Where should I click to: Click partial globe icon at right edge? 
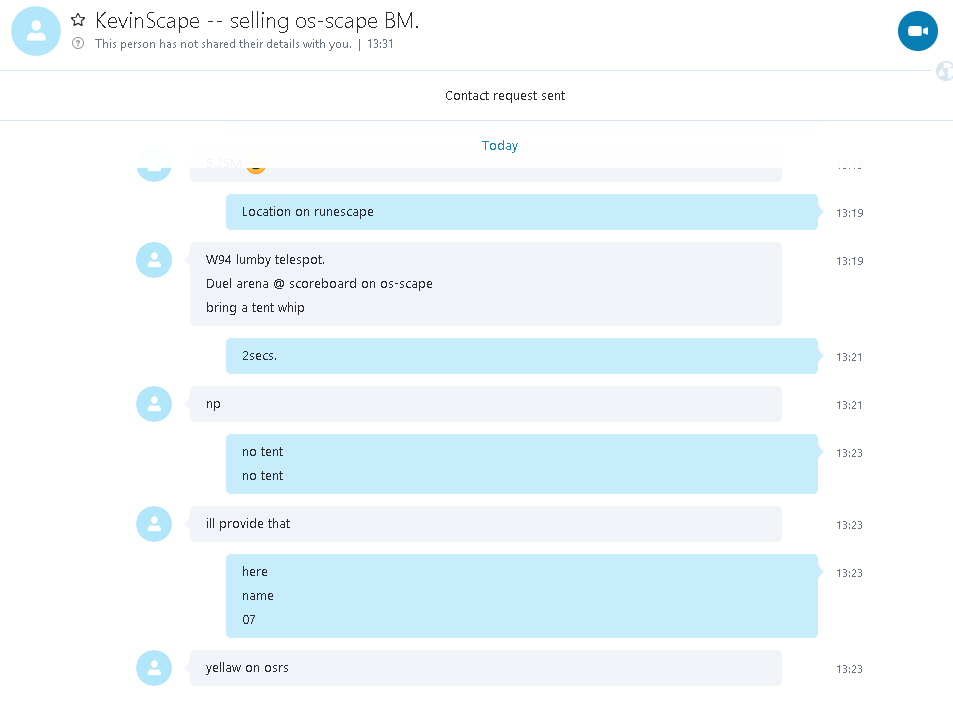944,71
